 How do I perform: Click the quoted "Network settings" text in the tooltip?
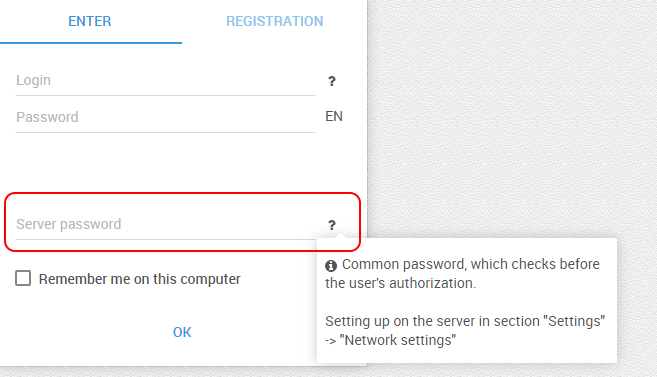click(x=398, y=340)
